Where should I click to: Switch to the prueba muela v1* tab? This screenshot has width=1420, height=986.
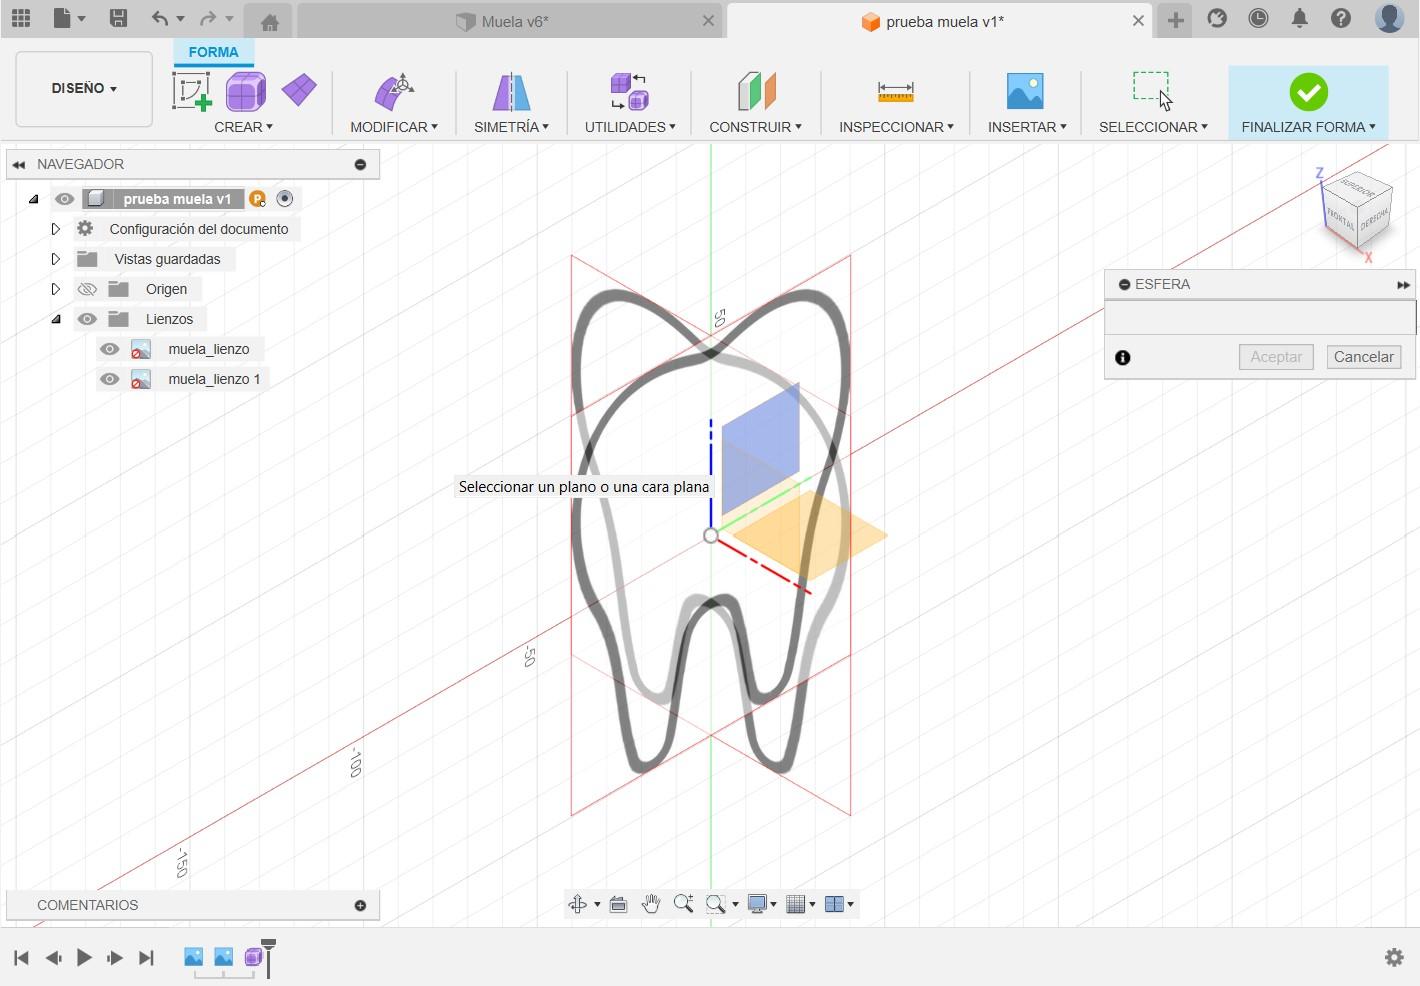click(x=939, y=21)
